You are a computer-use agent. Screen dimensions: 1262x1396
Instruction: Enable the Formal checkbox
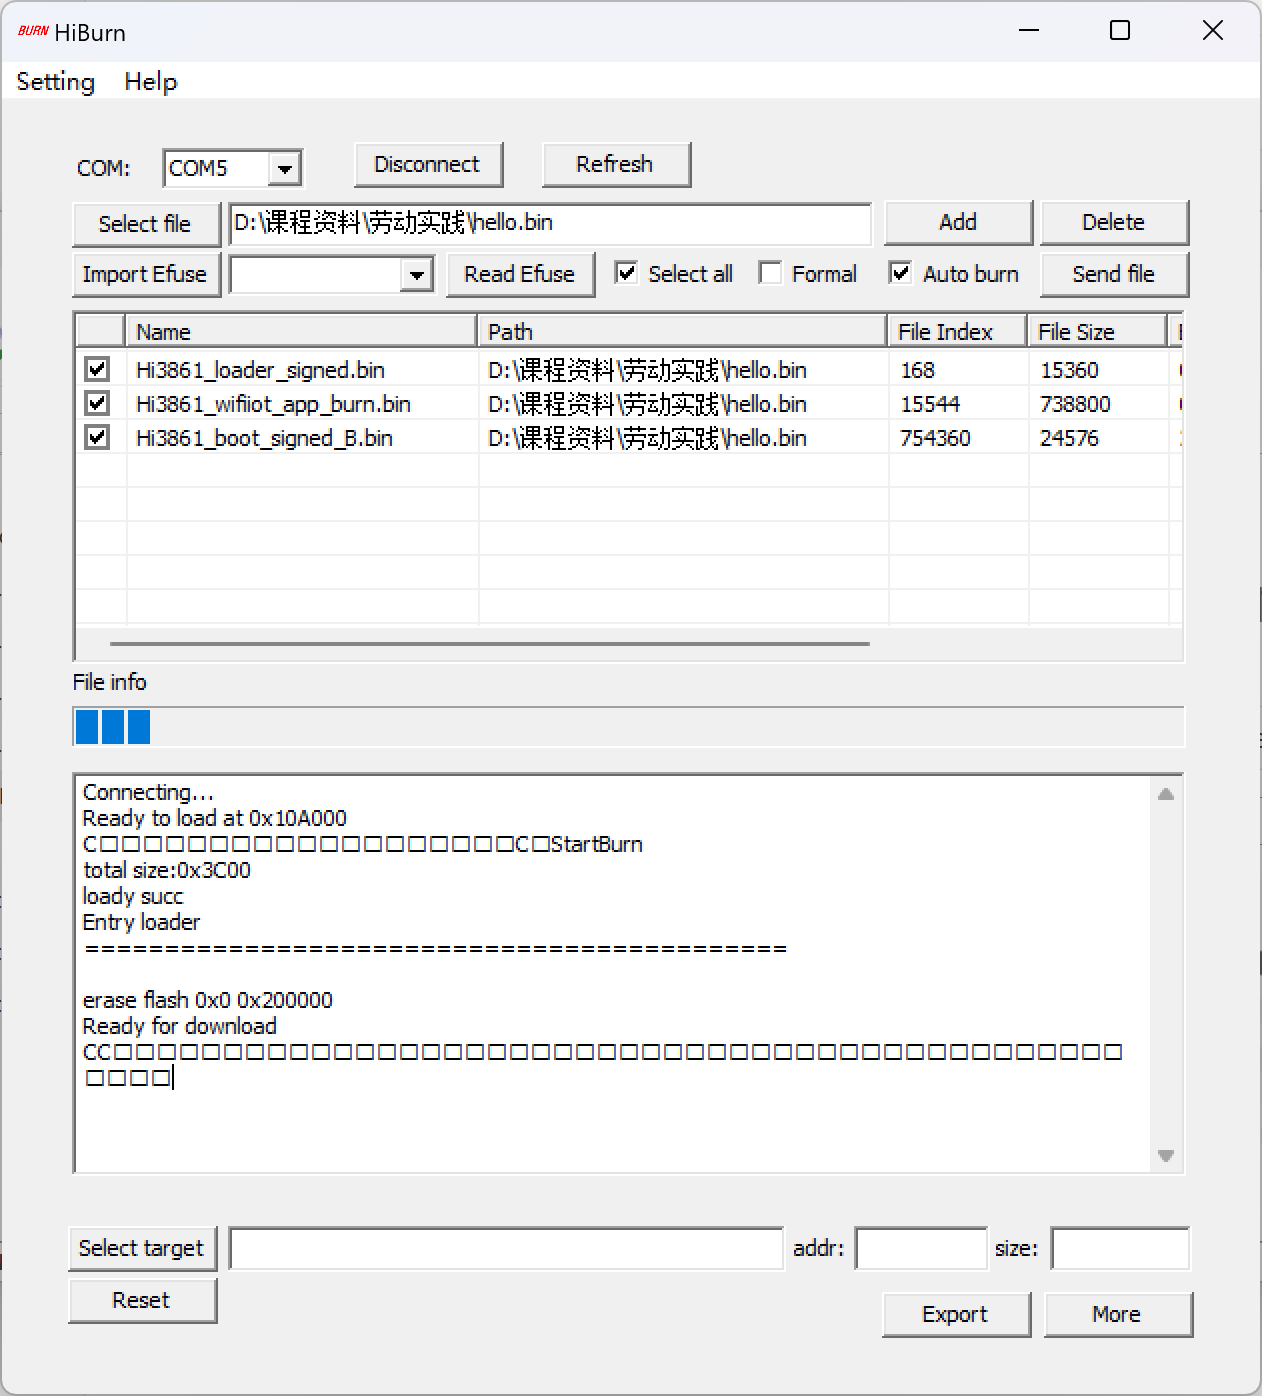tap(770, 273)
